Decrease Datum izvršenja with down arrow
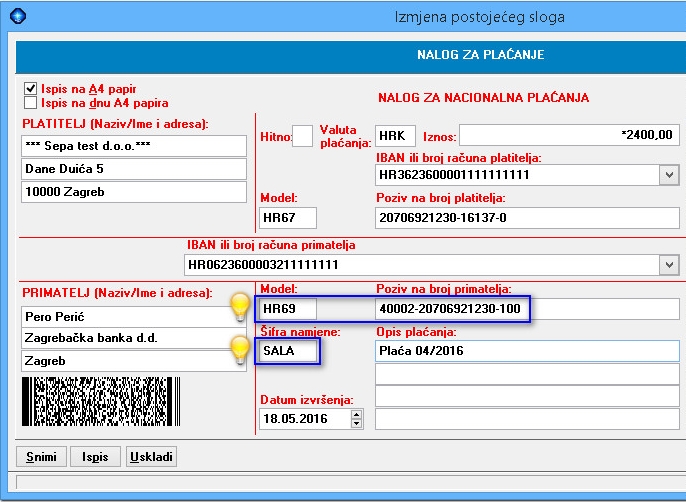Screen dimensions: 686x502 [357, 423]
